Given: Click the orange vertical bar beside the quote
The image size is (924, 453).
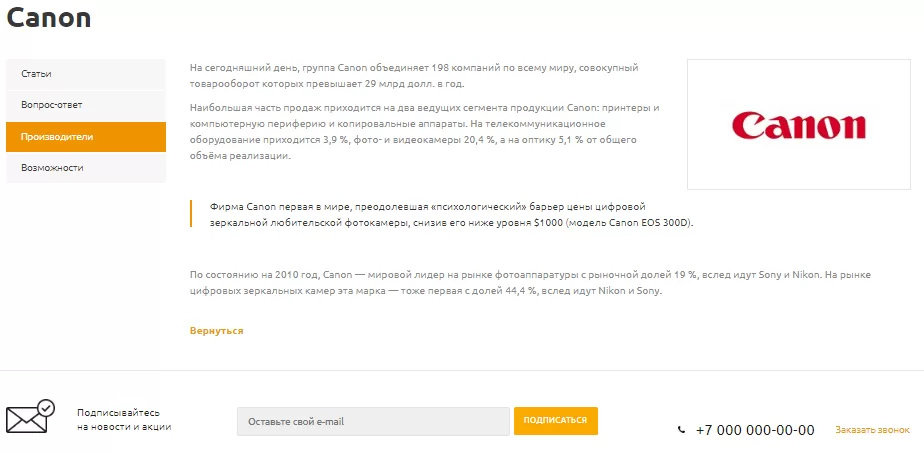Looking at the screenshot, I should tap(191, 214).
